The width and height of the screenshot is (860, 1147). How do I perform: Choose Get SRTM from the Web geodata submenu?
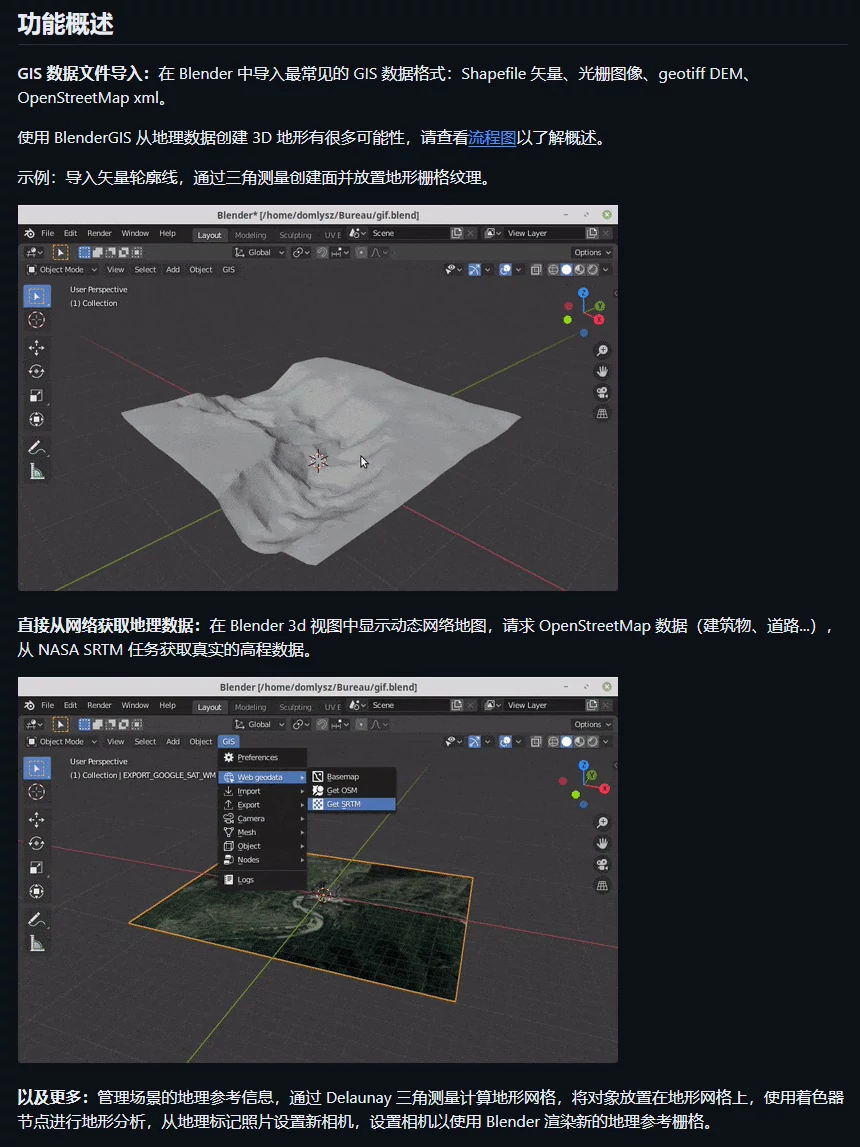343,804
